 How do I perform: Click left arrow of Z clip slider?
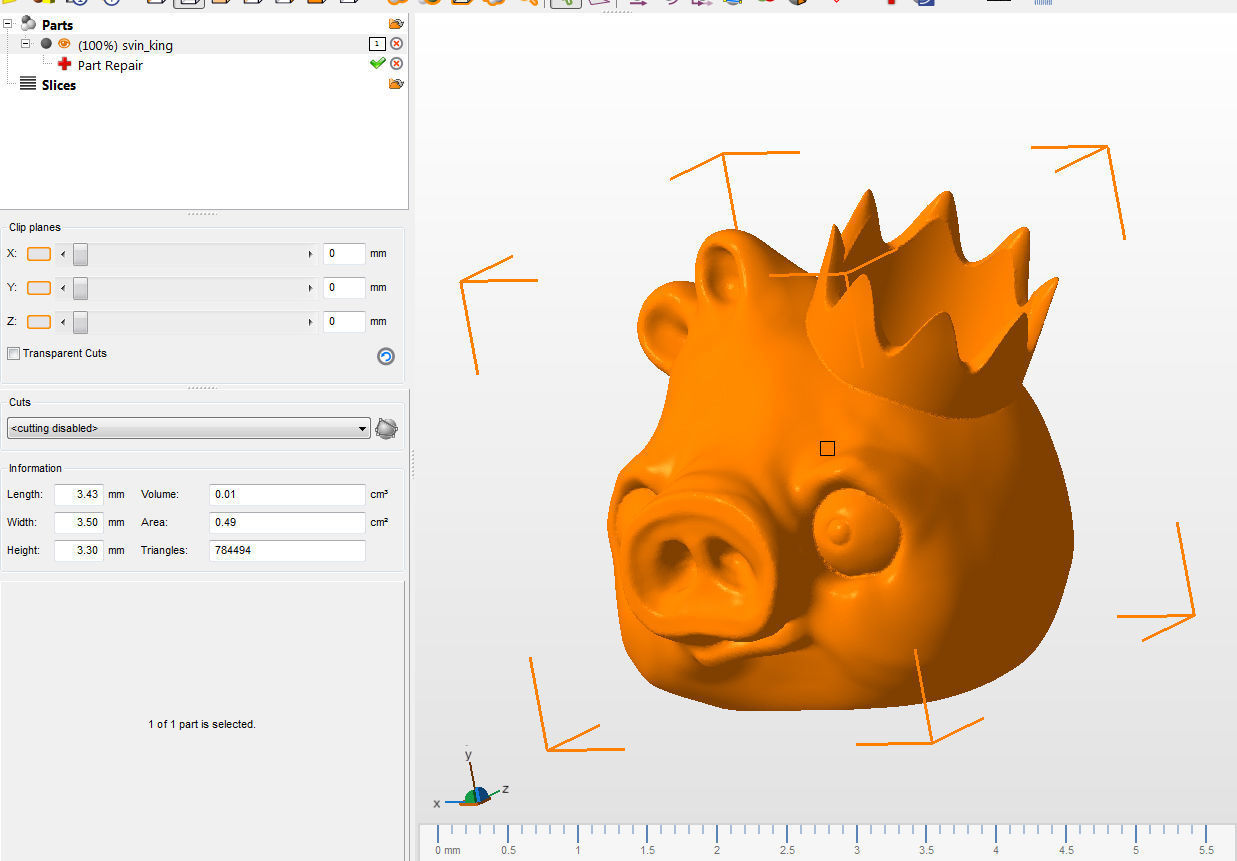64,322
